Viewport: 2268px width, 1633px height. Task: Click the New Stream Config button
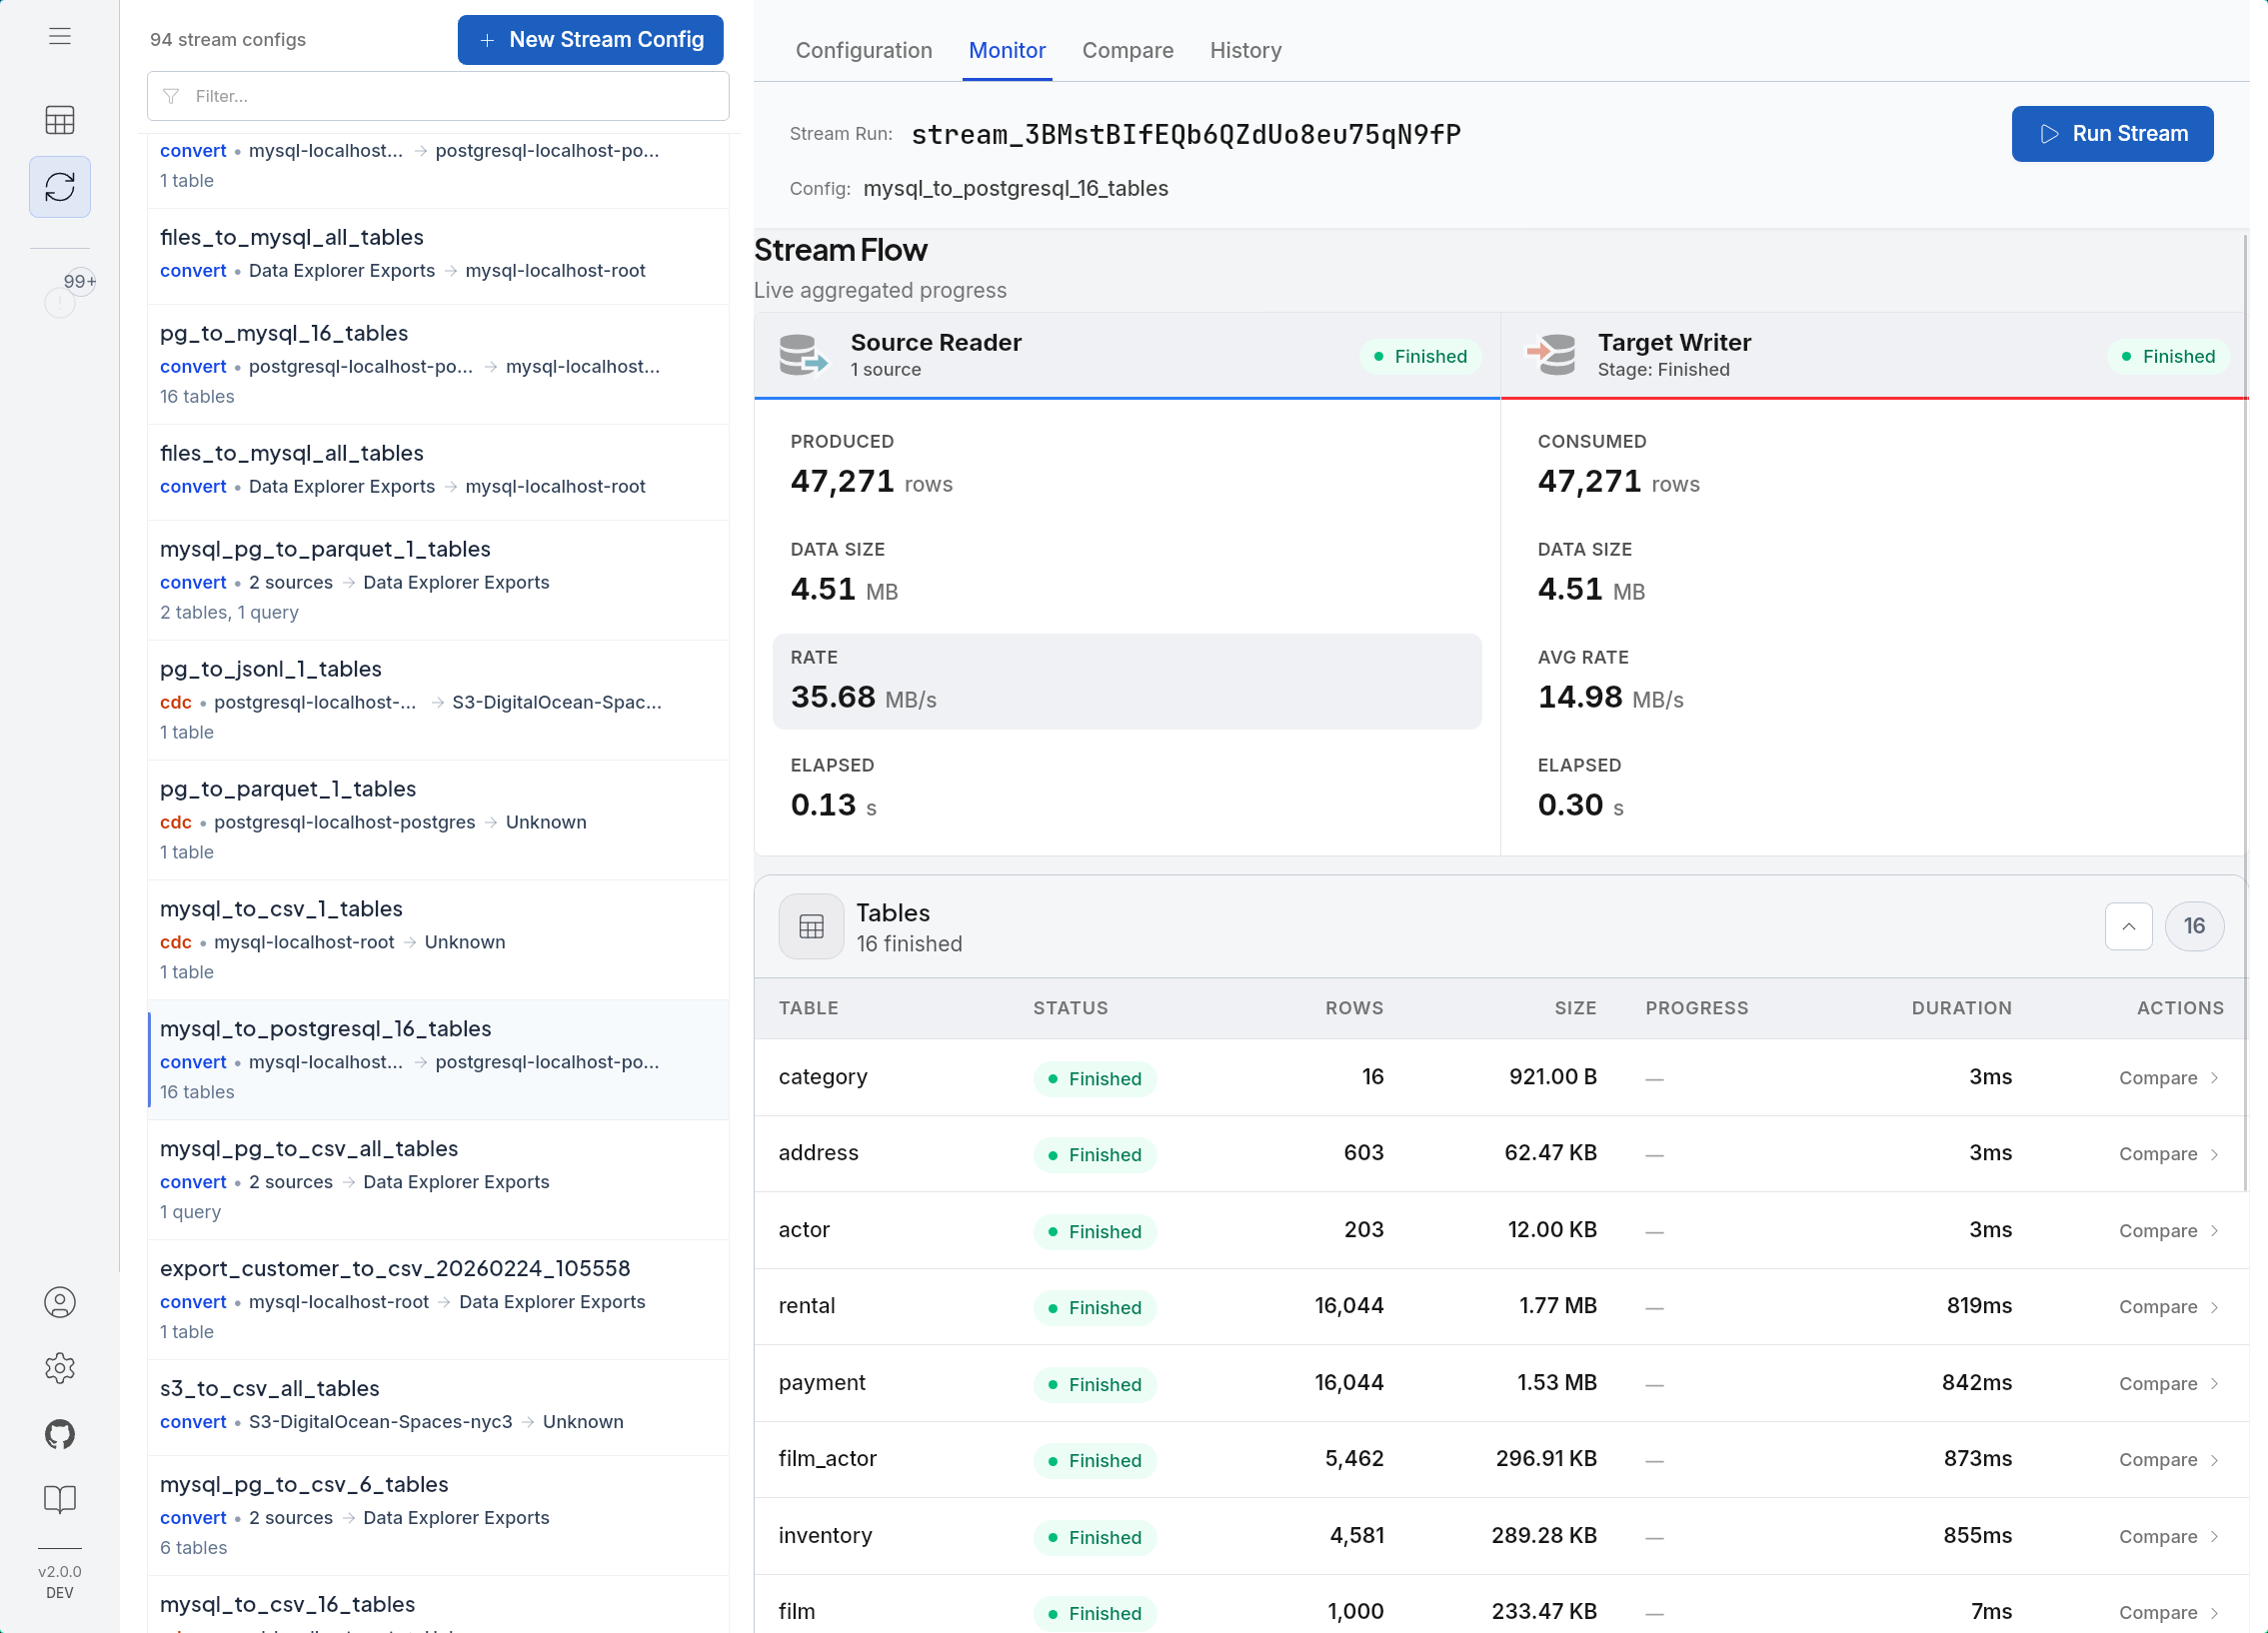tap(590, 40)
